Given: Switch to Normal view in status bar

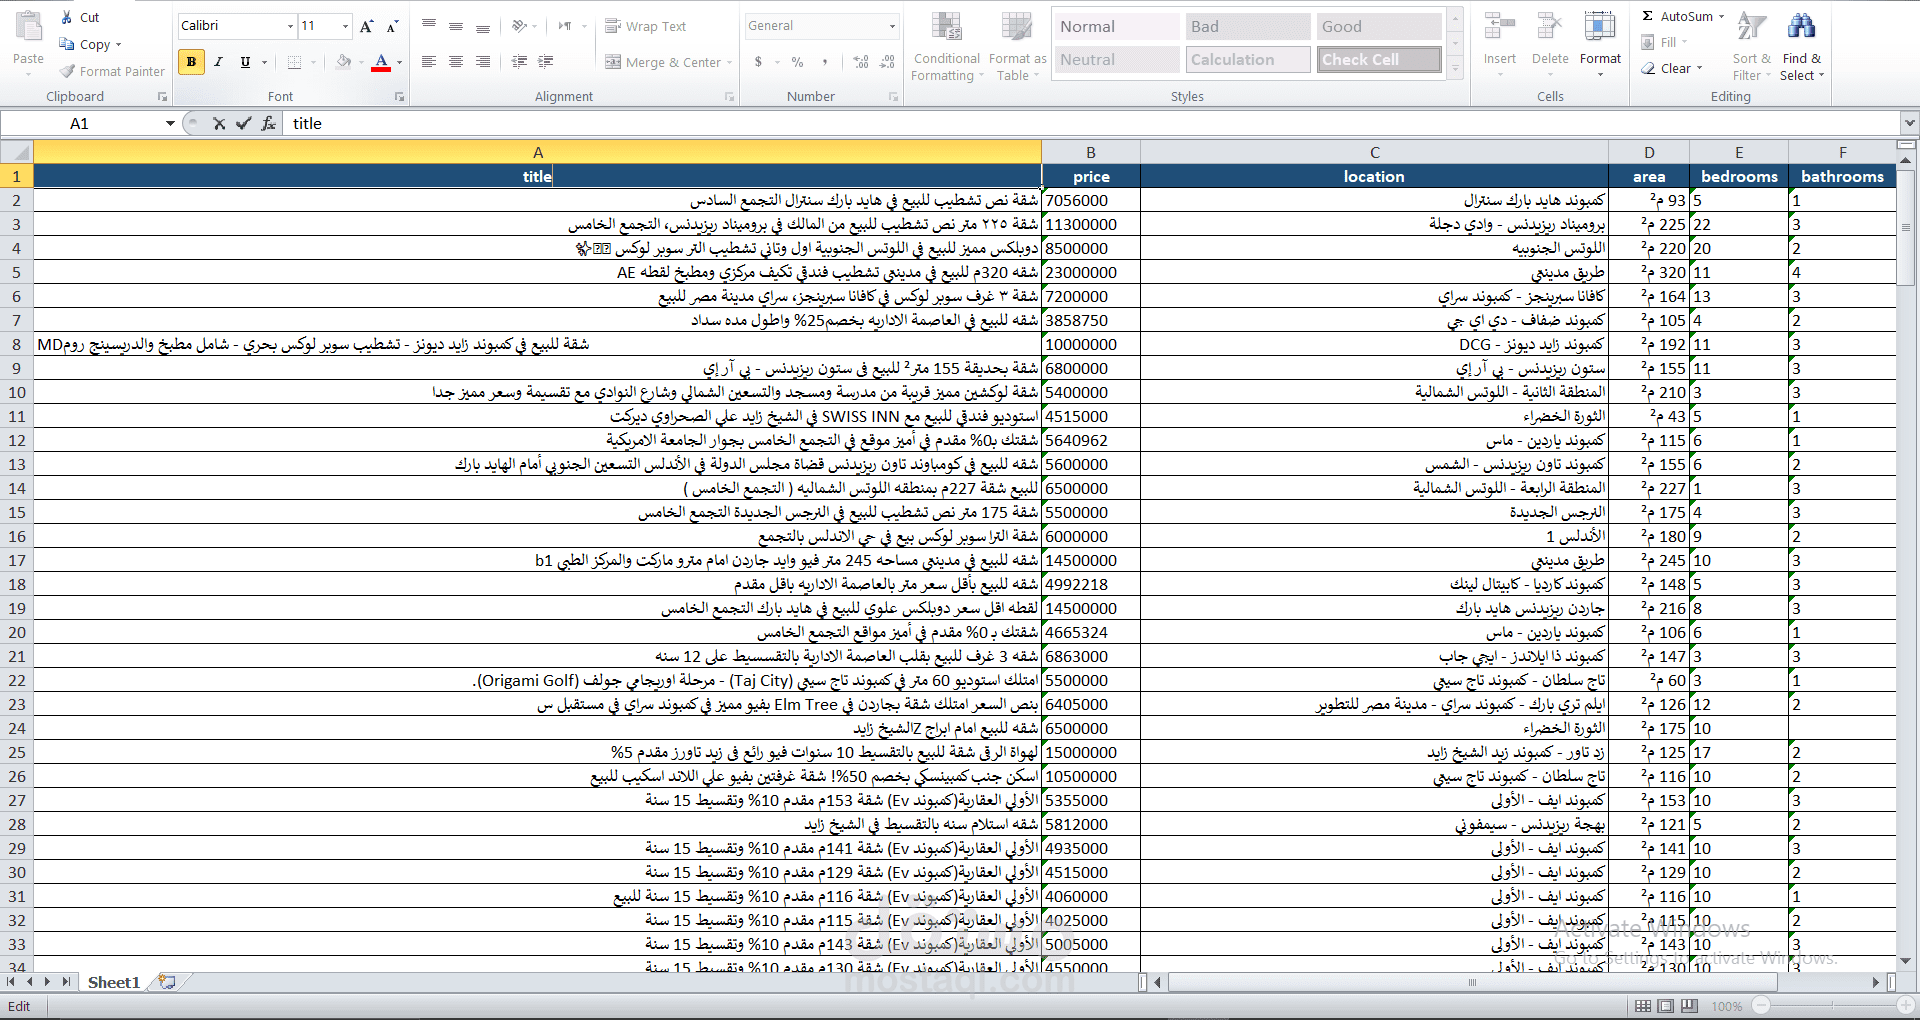Looking at the screenshot, I should (x=1642, y=1006).
